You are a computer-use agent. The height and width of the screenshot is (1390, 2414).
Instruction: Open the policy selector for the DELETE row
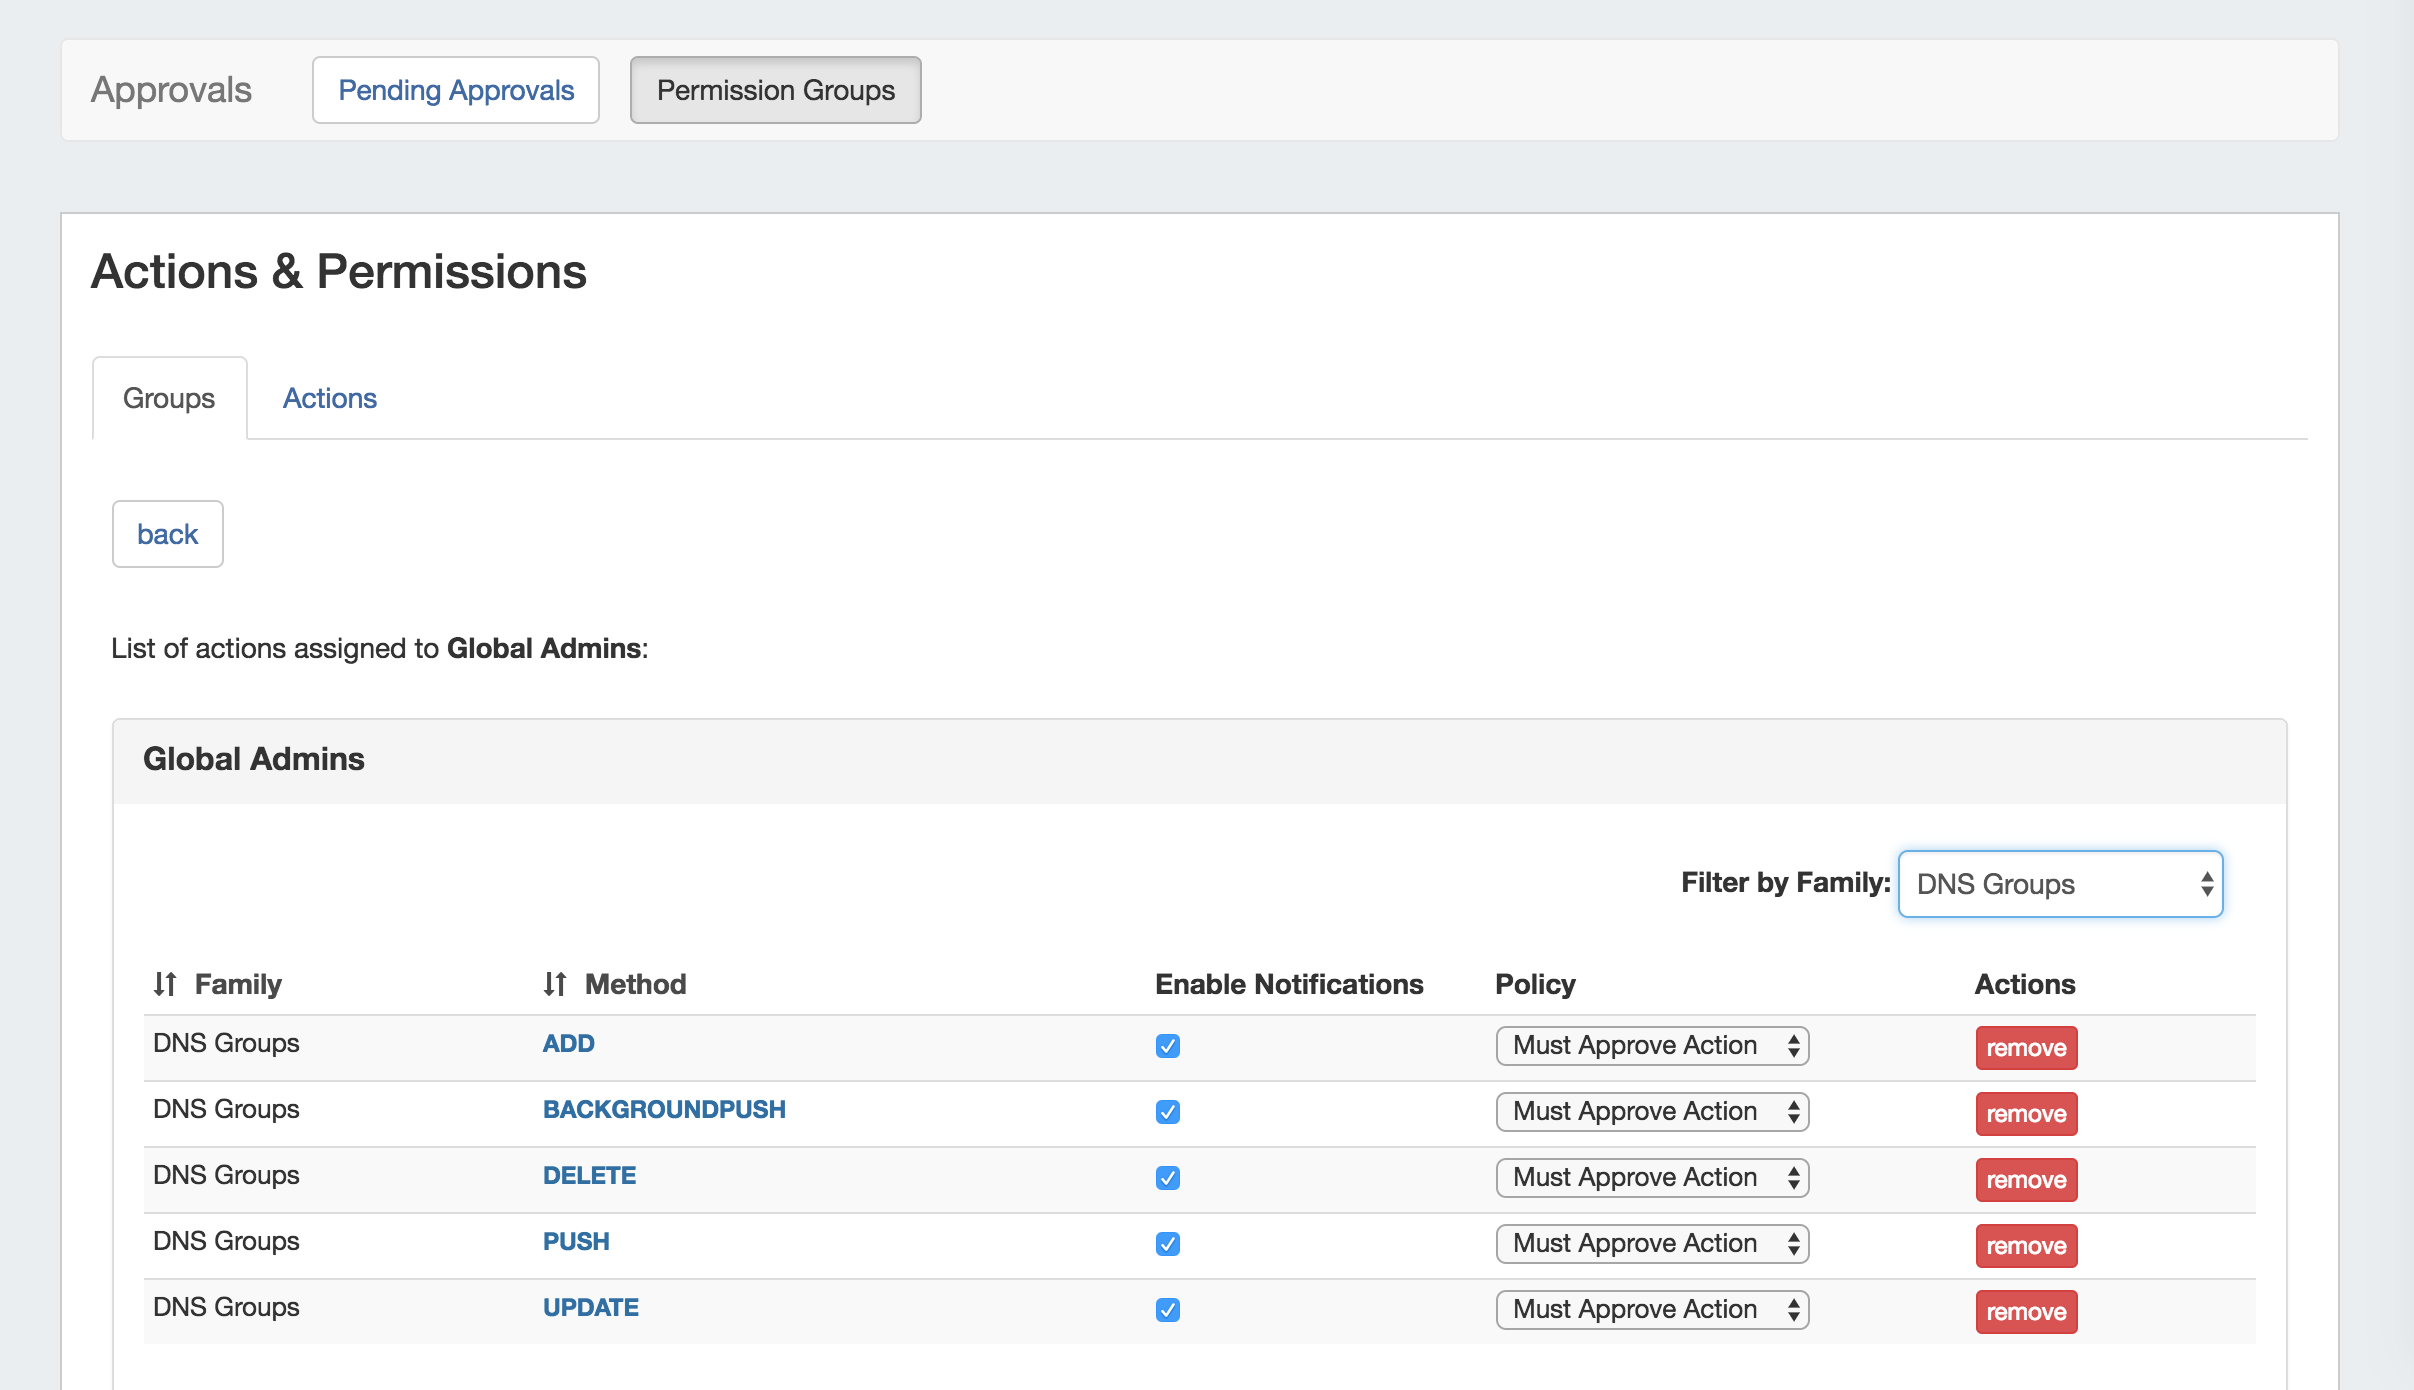point(1652,1178)
